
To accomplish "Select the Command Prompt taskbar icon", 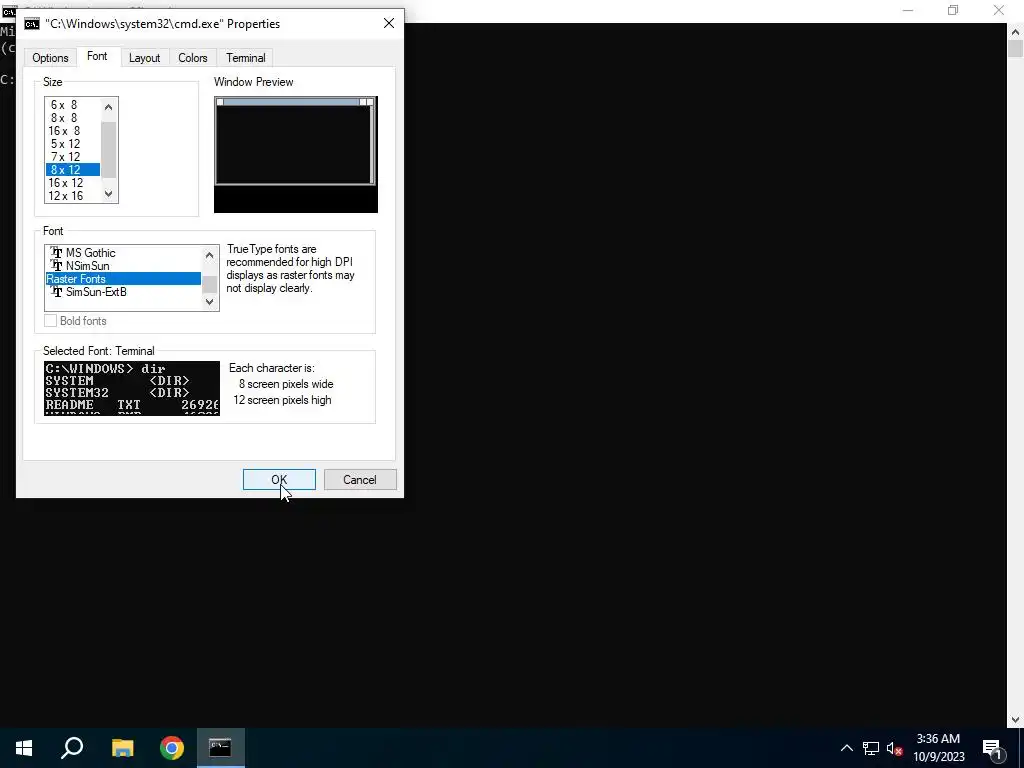I will (x=220, y=748).
